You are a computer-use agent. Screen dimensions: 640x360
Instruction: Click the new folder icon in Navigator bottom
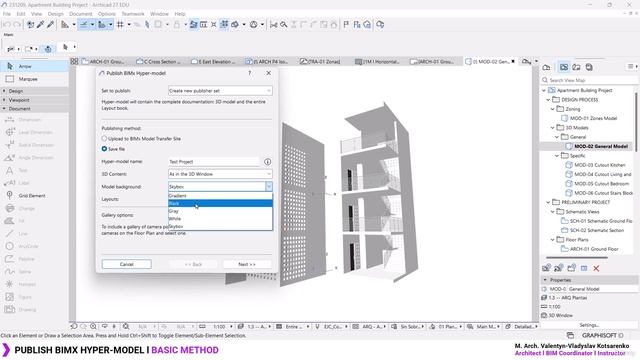coord(571,268)
